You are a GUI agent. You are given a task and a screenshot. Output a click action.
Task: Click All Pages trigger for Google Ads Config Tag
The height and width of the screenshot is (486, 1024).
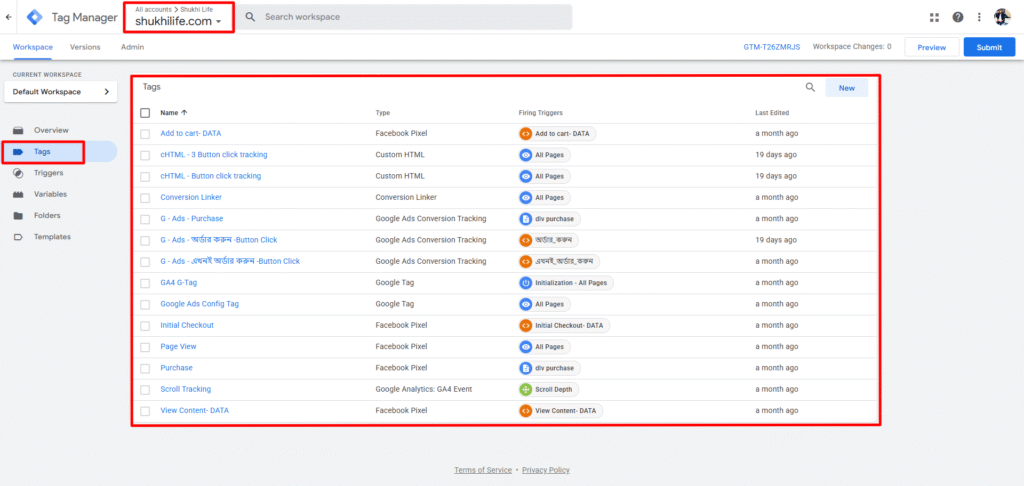pos(544,304)
